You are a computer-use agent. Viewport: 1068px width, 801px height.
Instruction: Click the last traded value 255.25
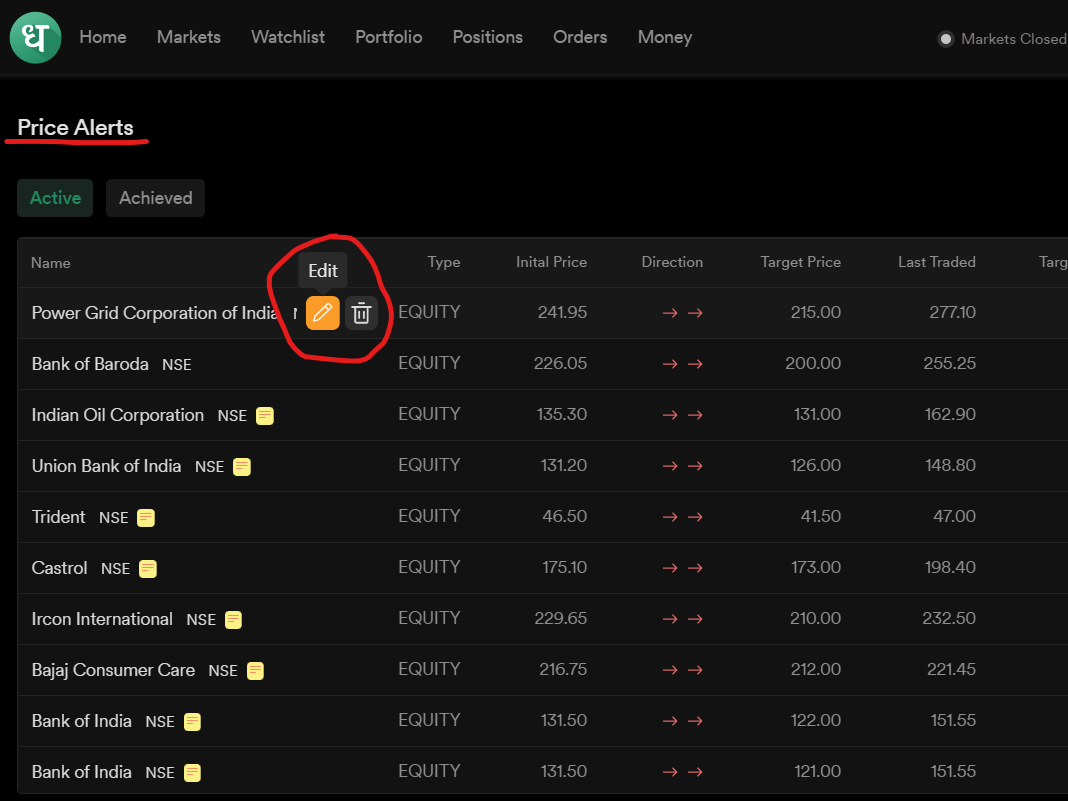949,363
